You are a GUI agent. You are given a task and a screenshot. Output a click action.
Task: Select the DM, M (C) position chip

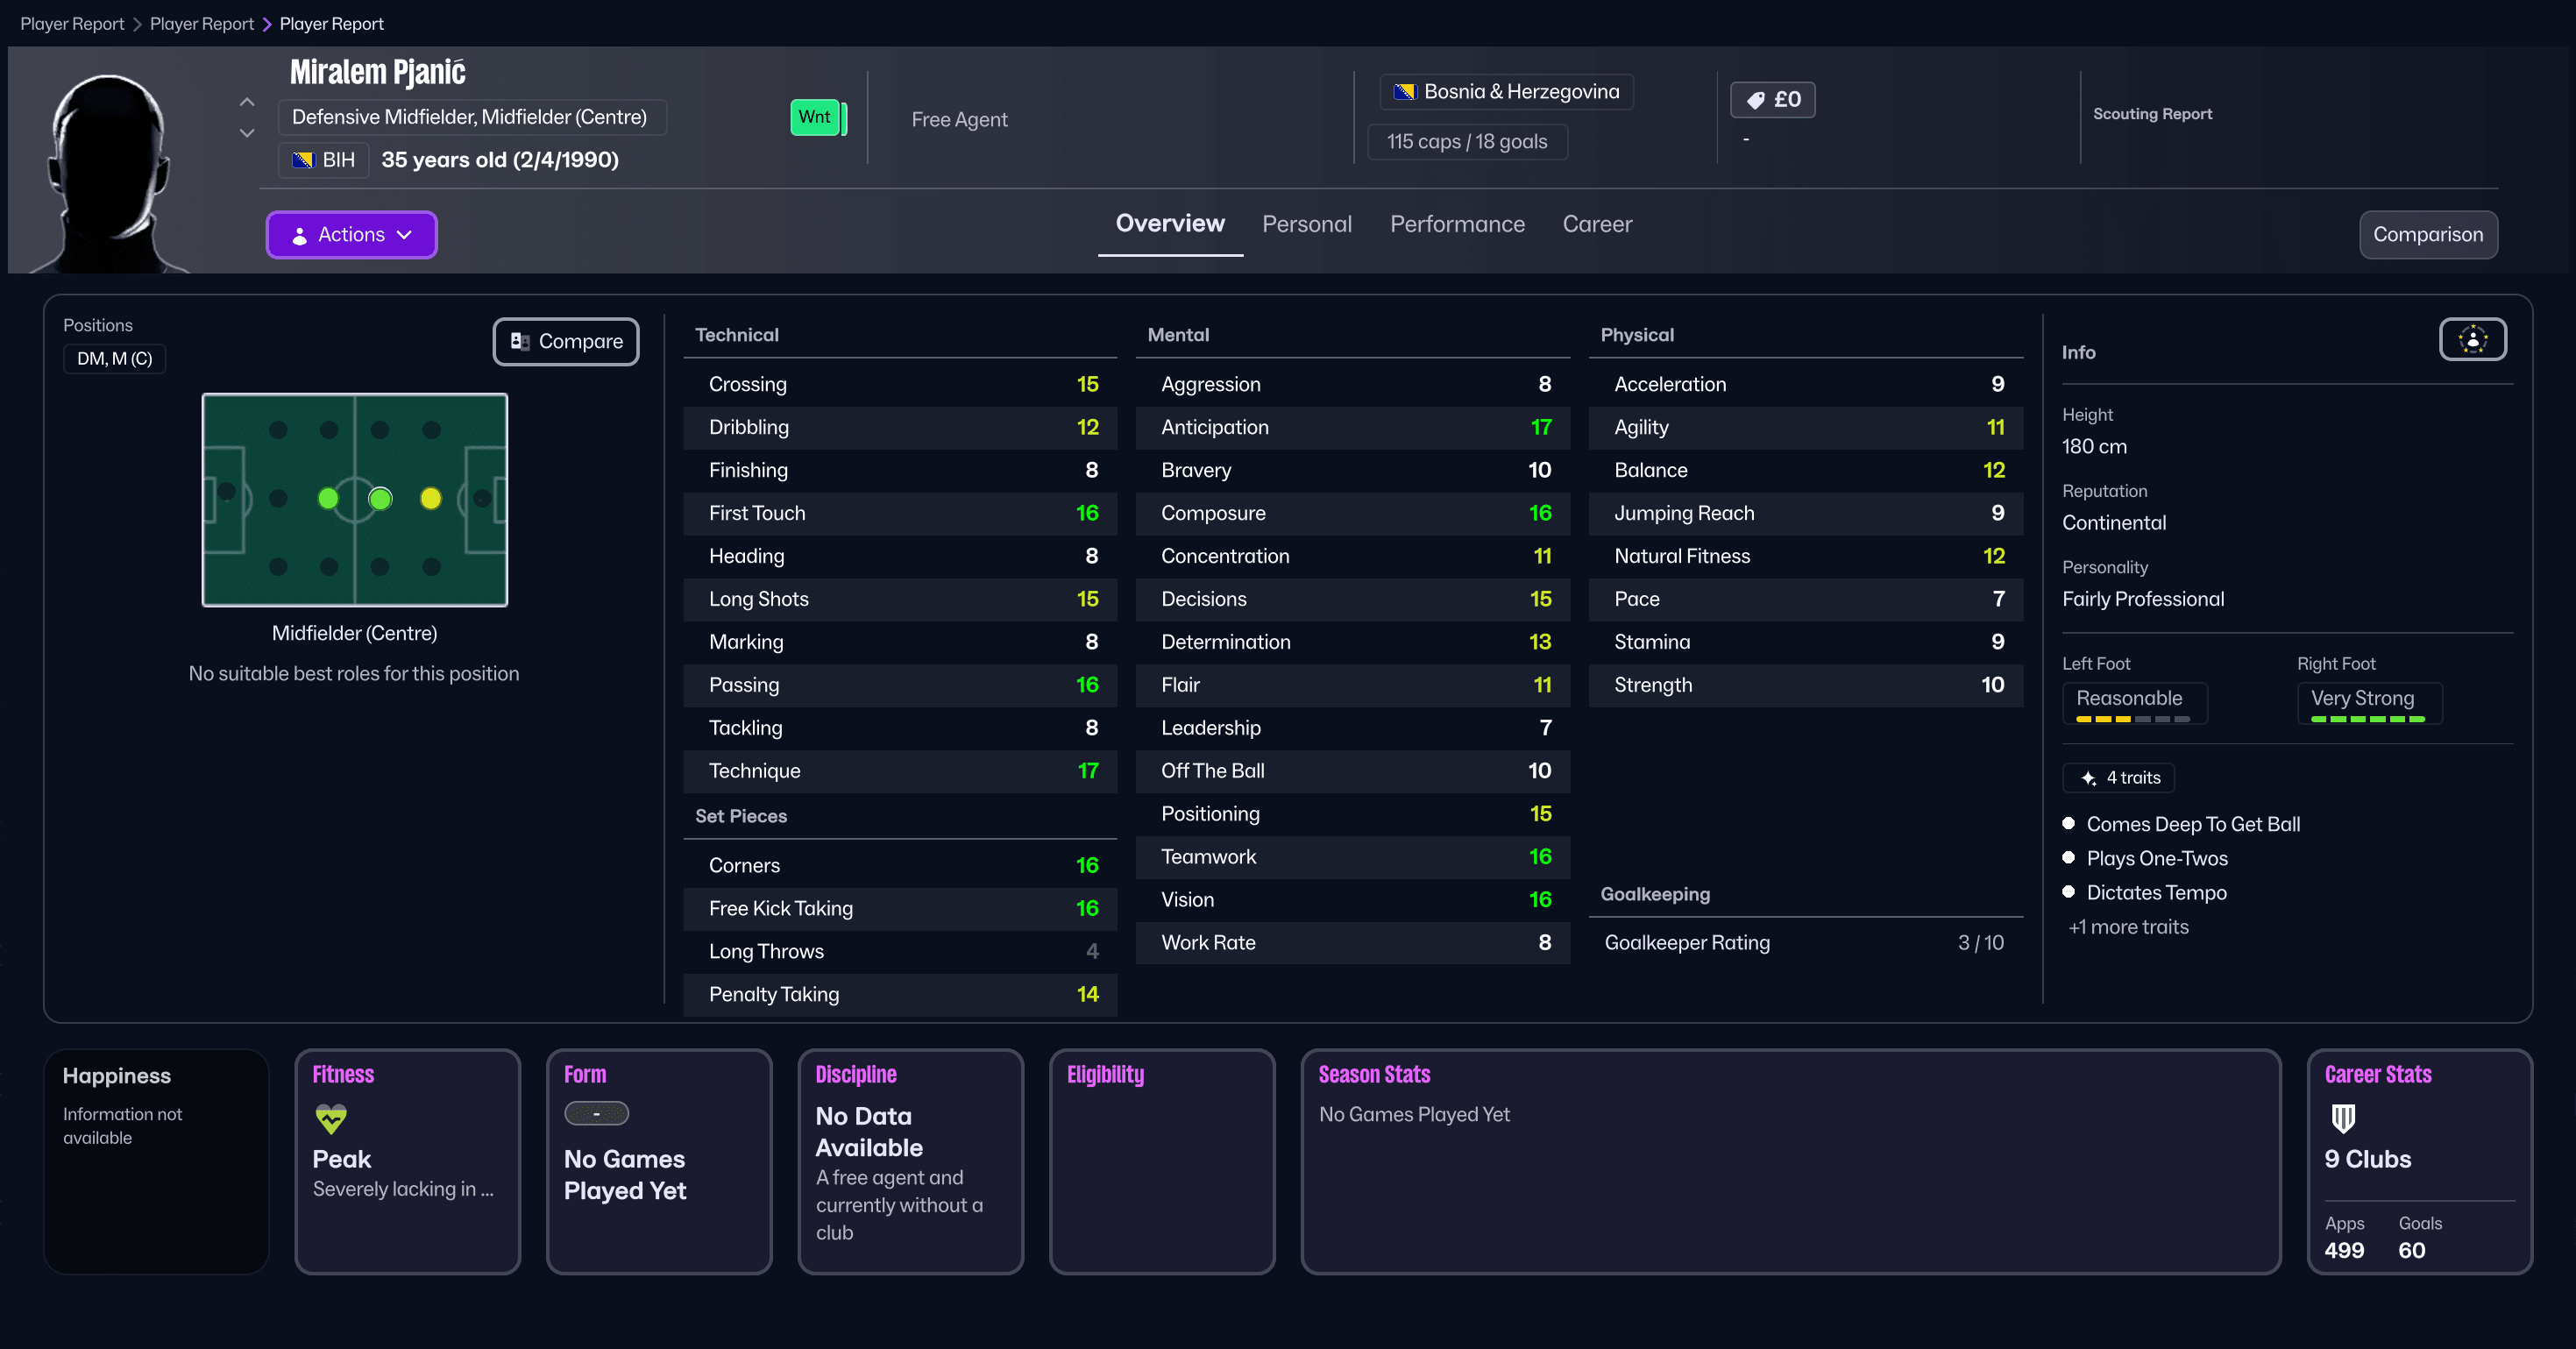[x=114, y=358]
